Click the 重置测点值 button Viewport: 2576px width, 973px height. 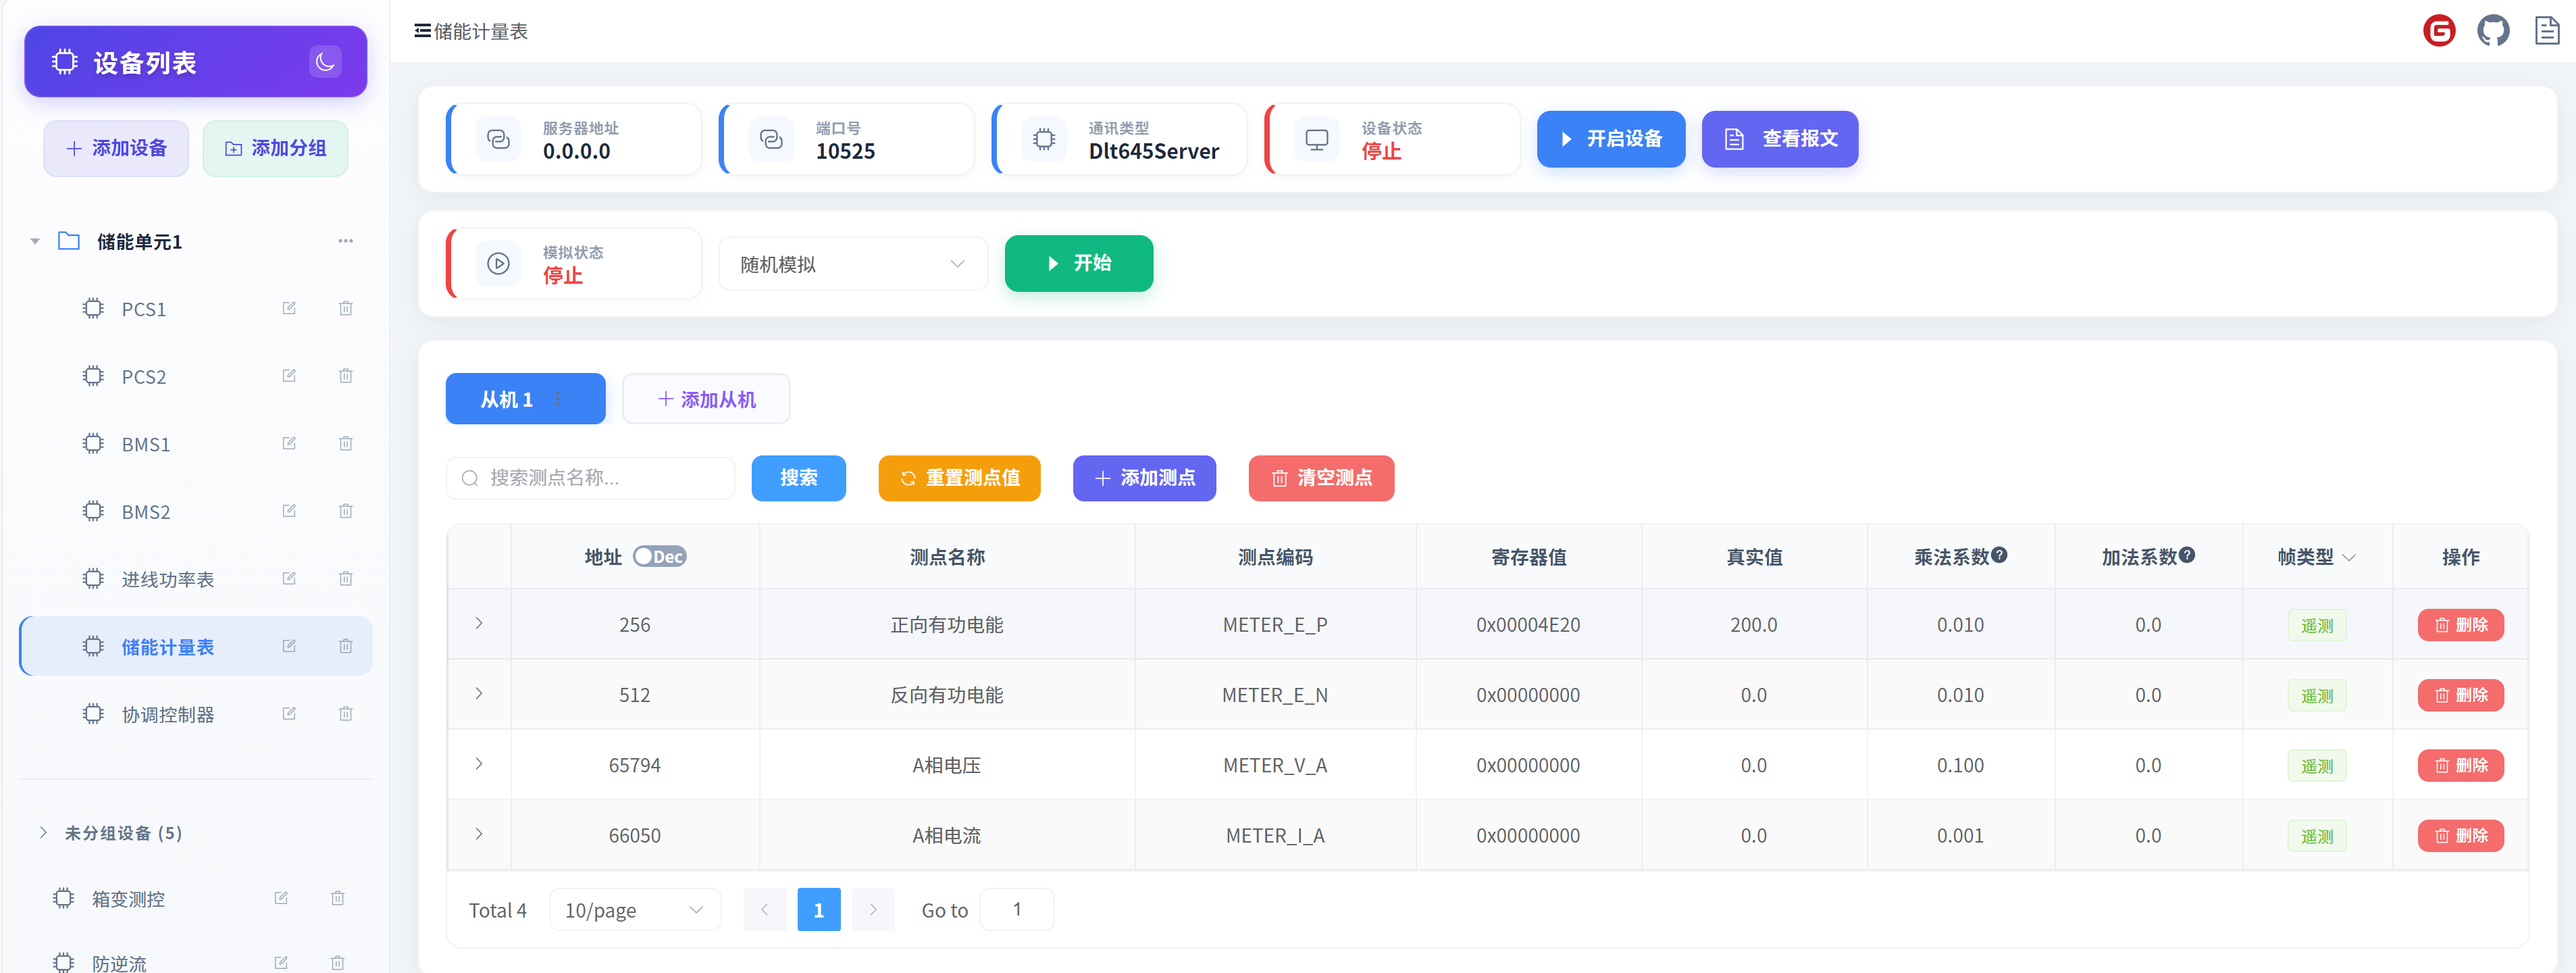click(959, 478)
